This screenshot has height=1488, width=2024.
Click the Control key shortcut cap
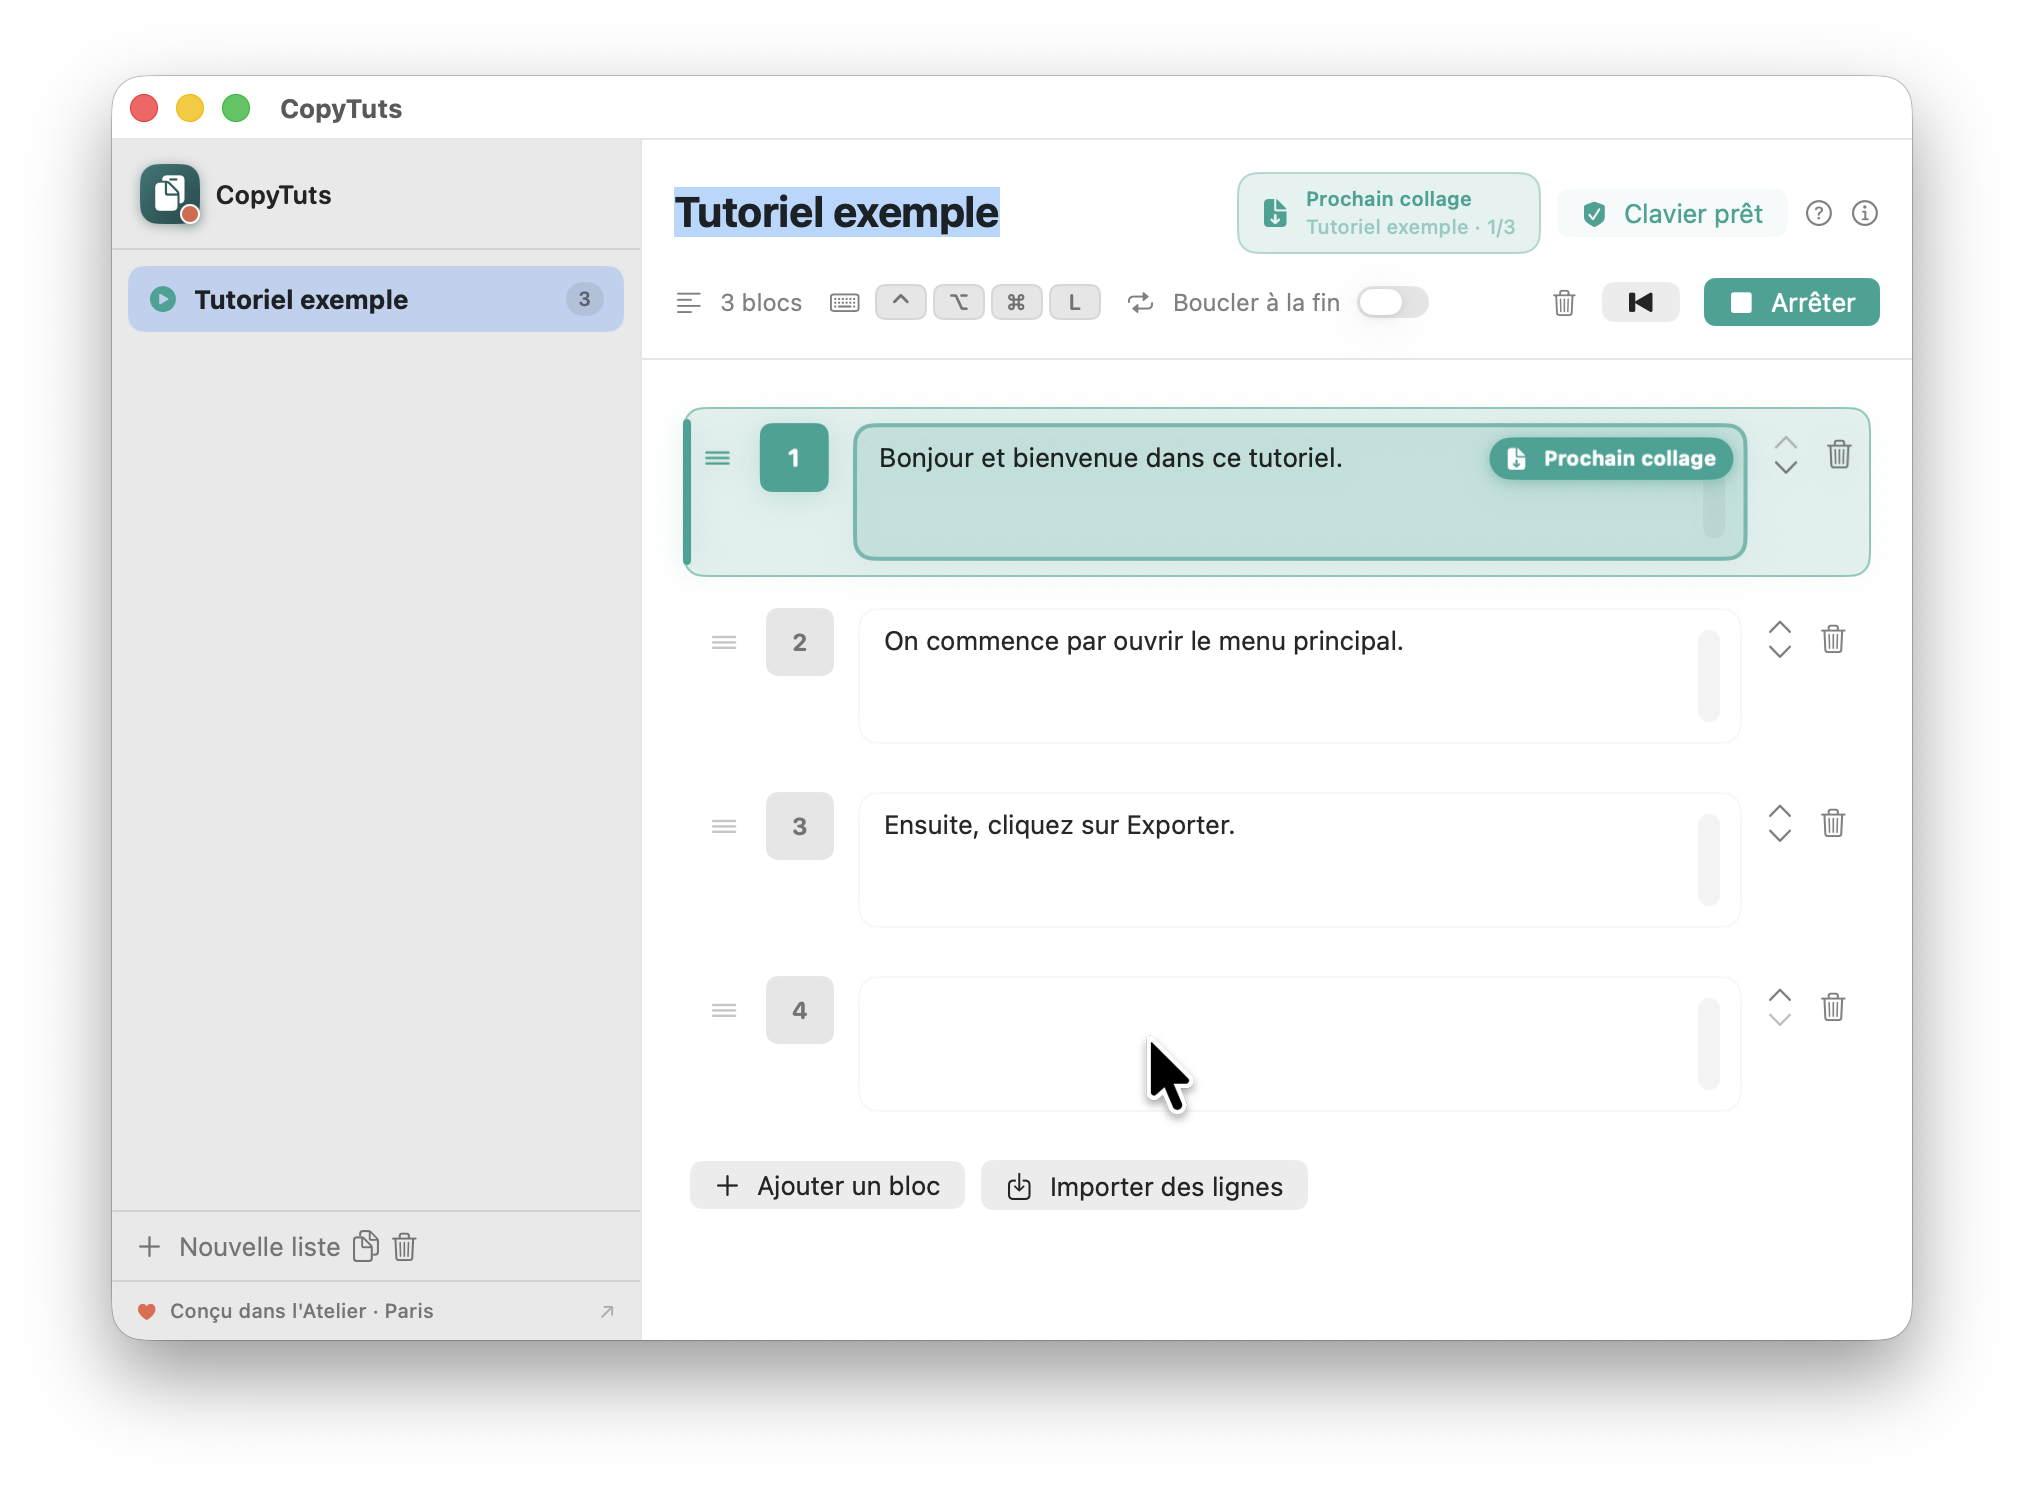pos(900,302)
